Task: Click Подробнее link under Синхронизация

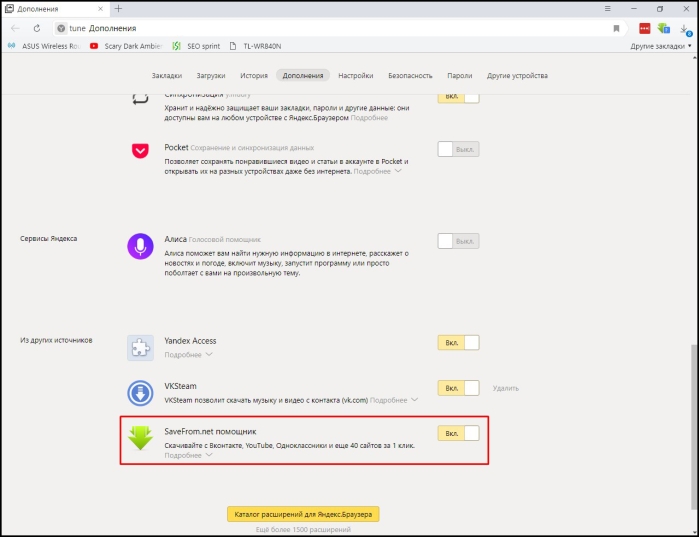Action: tap(369, 118)
